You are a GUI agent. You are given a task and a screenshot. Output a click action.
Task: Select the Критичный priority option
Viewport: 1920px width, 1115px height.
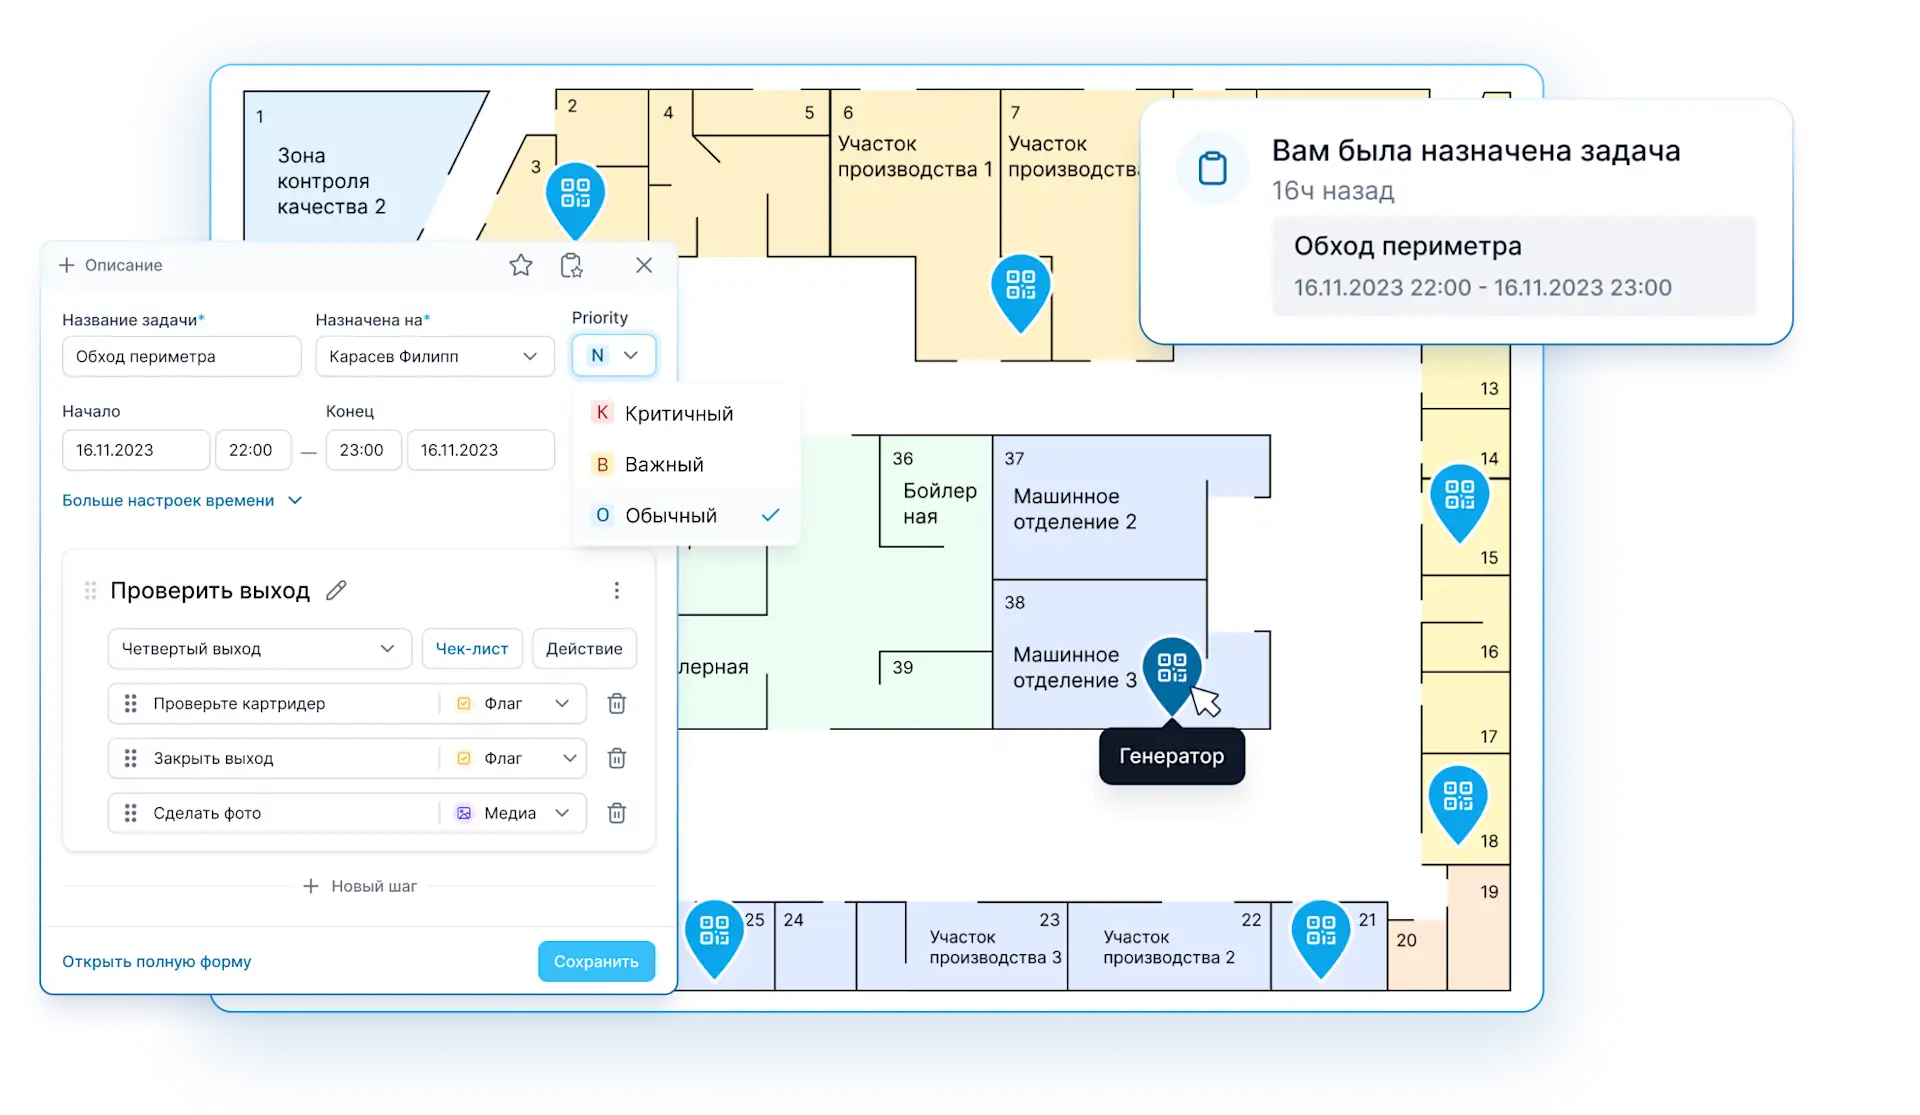[678, 414]
